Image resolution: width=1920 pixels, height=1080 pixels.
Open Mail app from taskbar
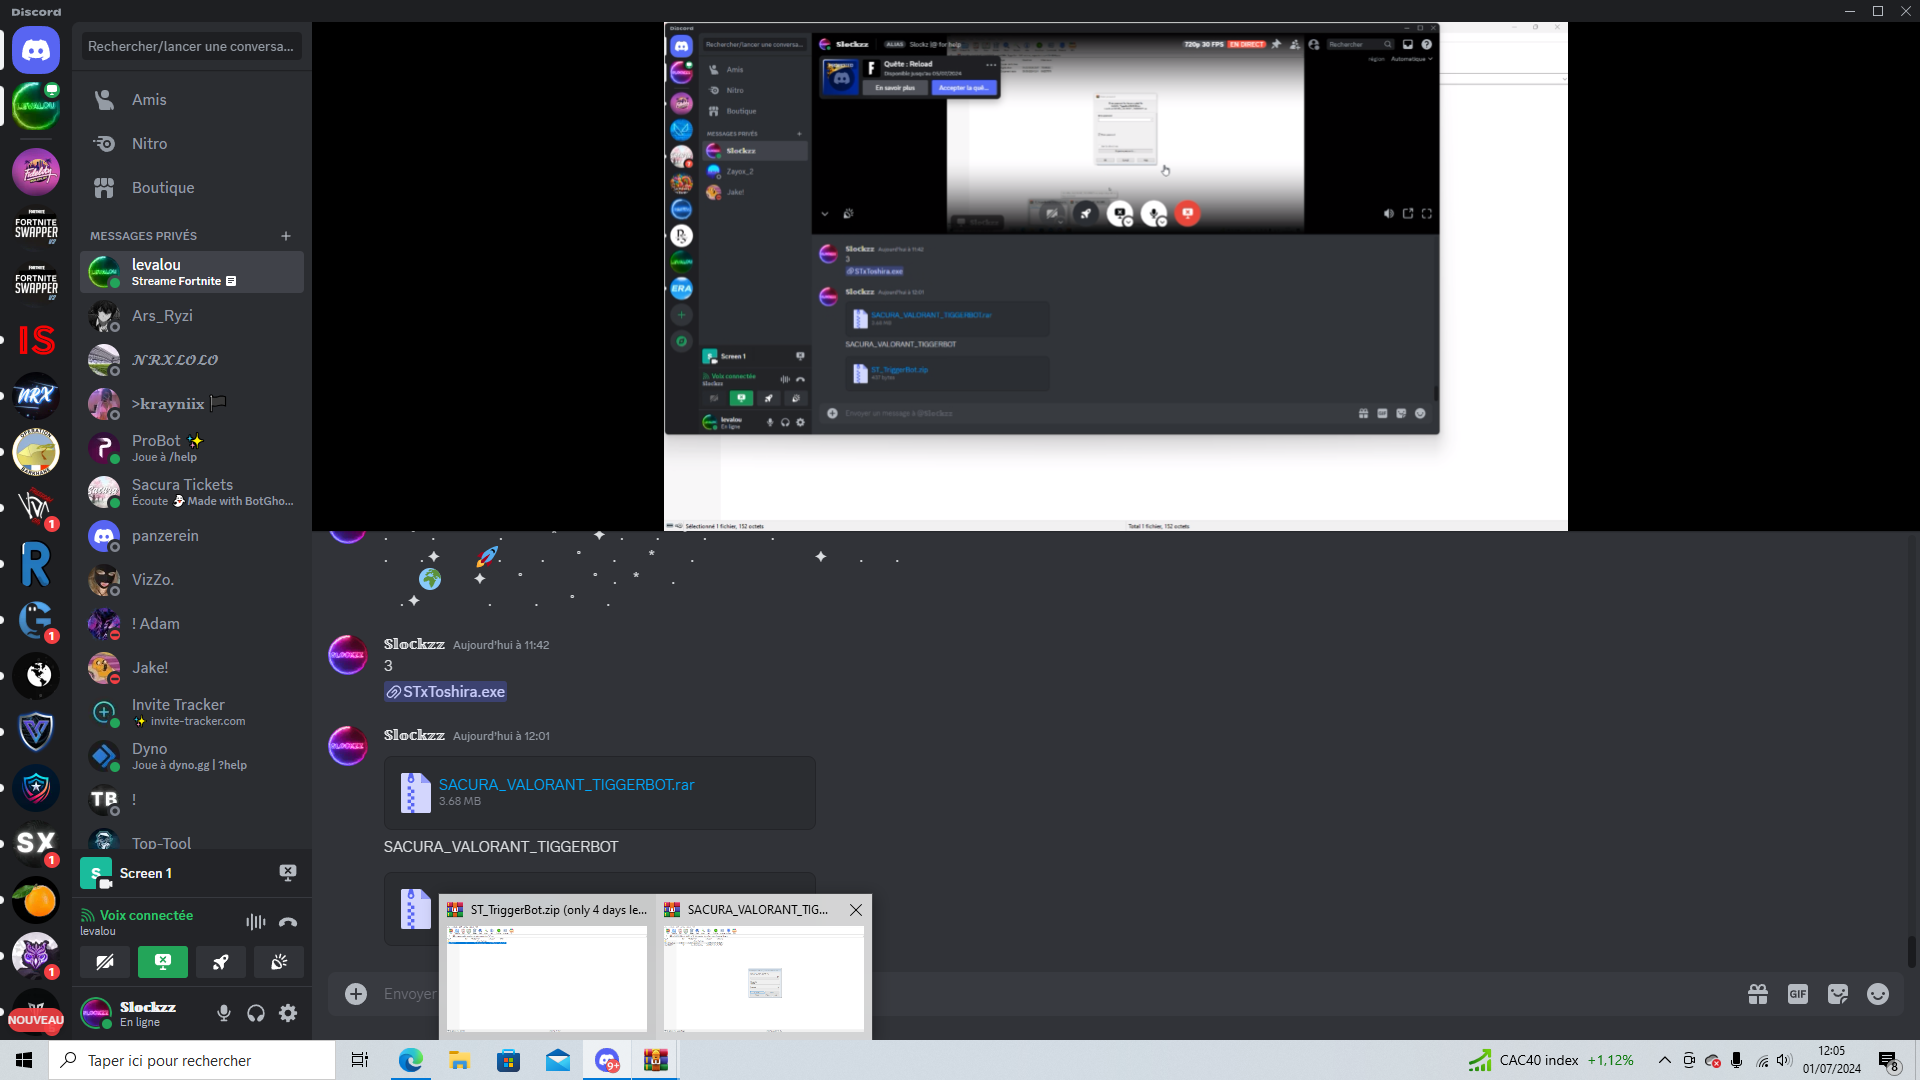[557, 1060]
